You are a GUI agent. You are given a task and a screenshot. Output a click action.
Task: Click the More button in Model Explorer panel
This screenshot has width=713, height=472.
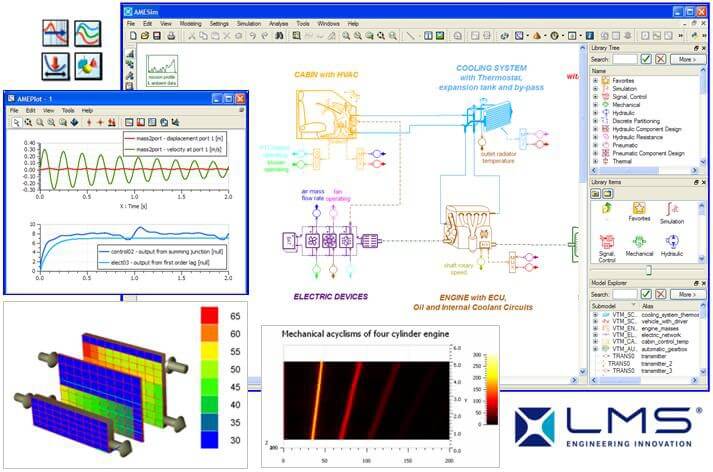click(684, 294)
